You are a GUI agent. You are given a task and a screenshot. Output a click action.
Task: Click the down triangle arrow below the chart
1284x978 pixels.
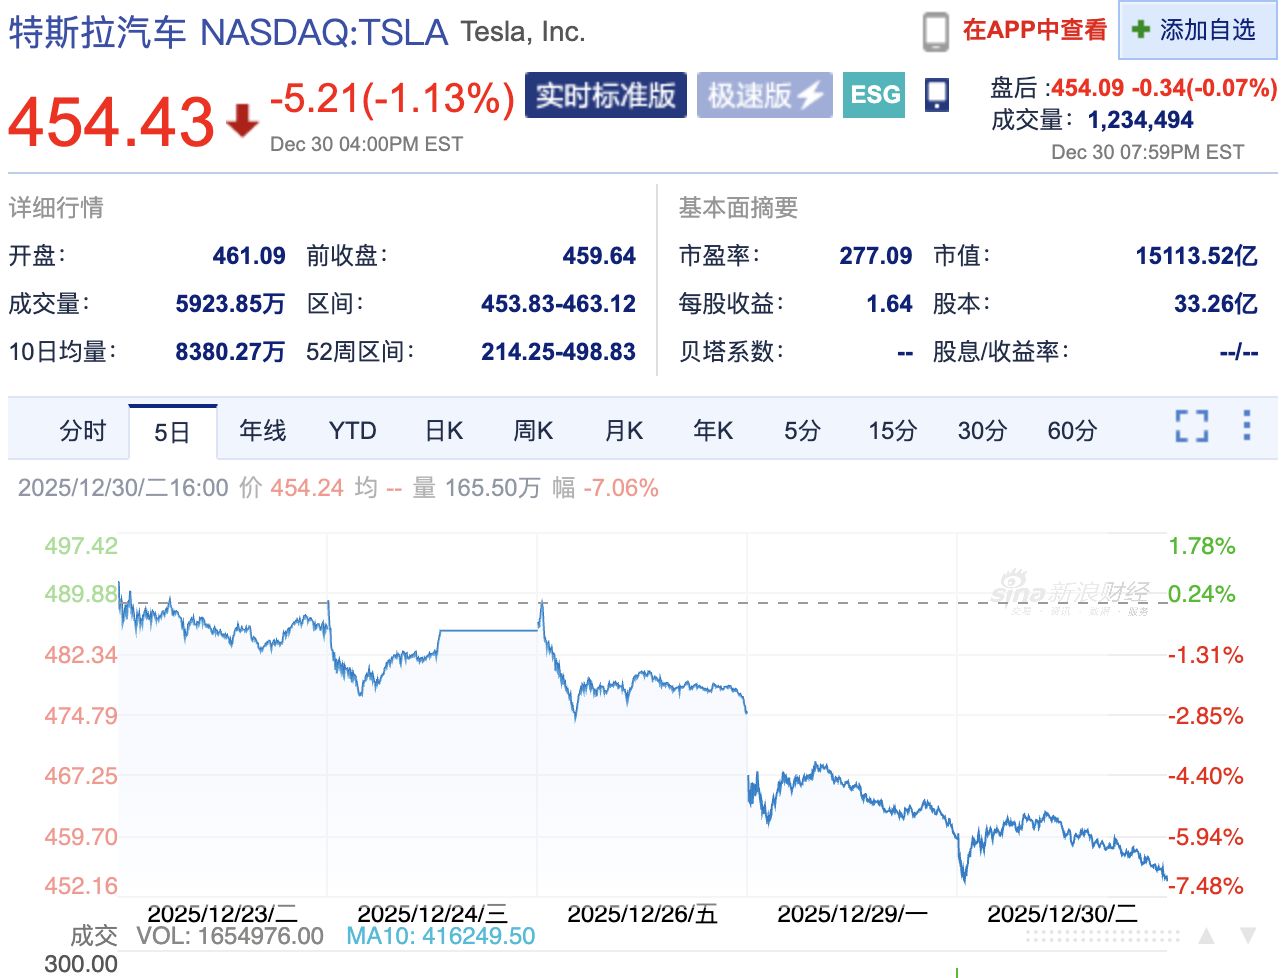(1248, 937)
